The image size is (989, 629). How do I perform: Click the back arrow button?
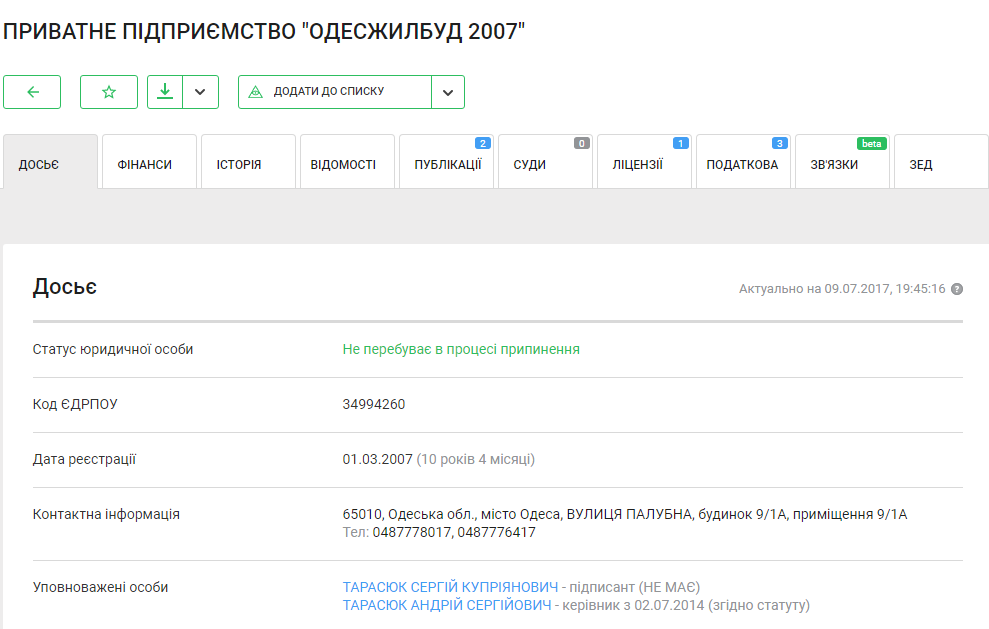32,92
